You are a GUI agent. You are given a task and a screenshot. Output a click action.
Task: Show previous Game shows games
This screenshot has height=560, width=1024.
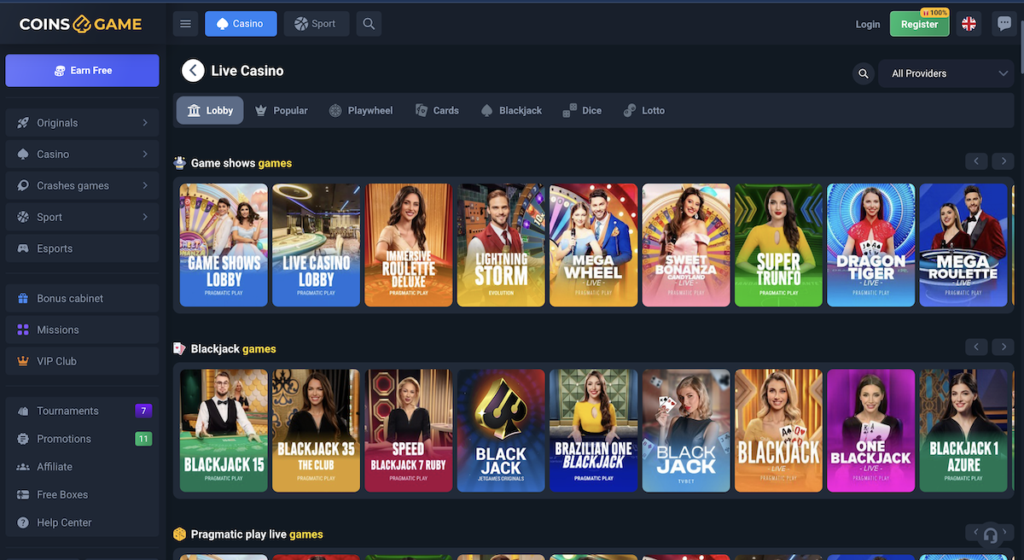coord(976,161)
